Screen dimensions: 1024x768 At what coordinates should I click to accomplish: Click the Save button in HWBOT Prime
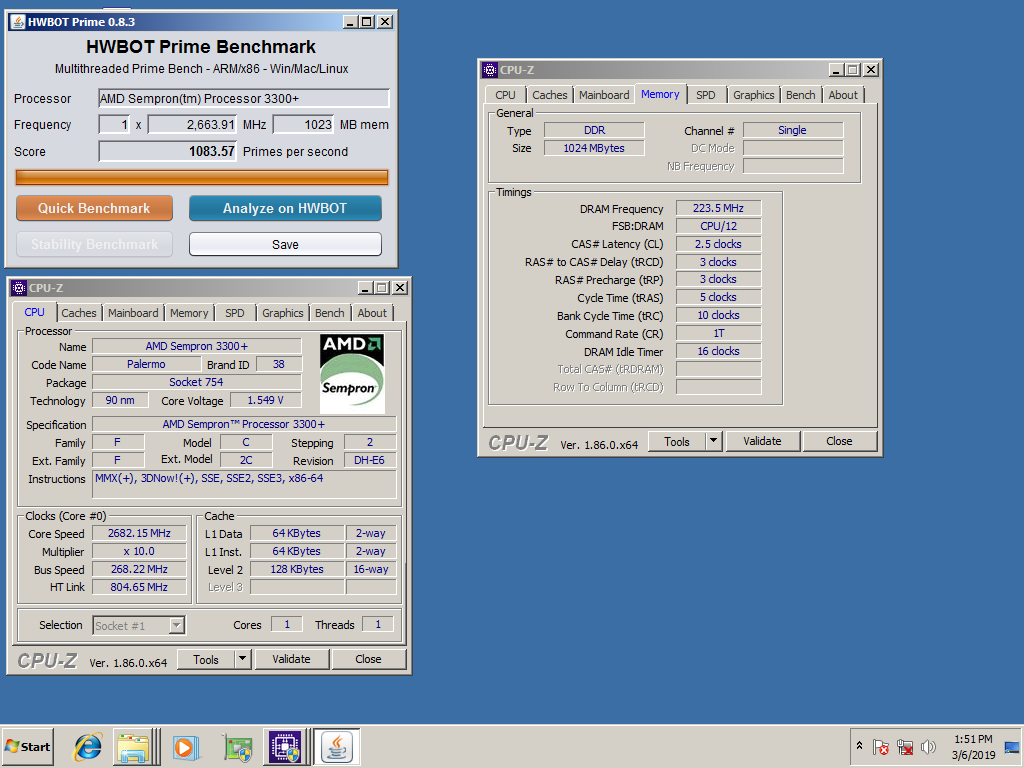285,244
